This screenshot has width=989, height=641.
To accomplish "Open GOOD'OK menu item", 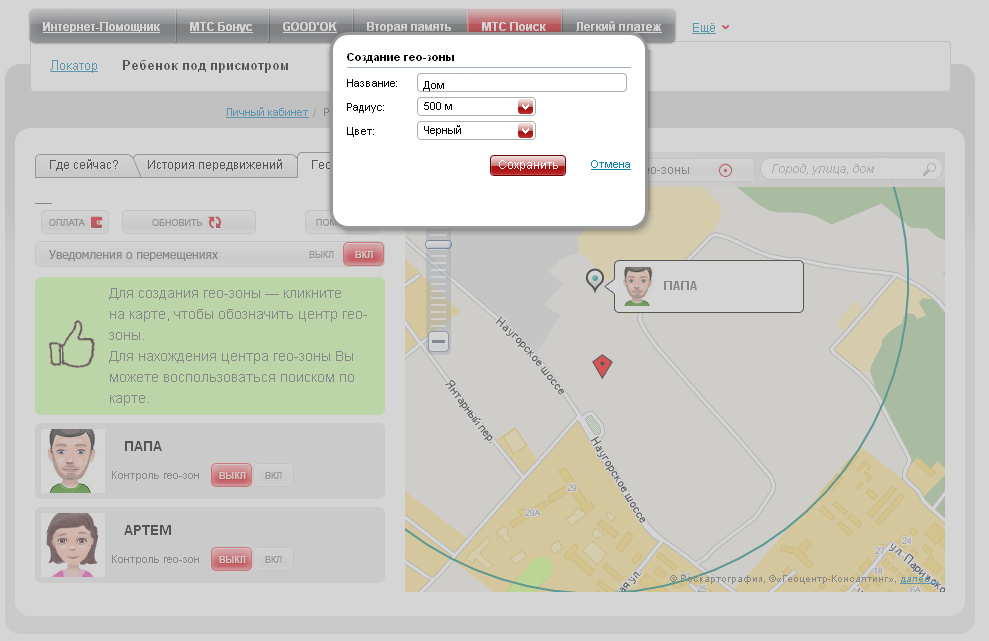I will click(309, 27).
